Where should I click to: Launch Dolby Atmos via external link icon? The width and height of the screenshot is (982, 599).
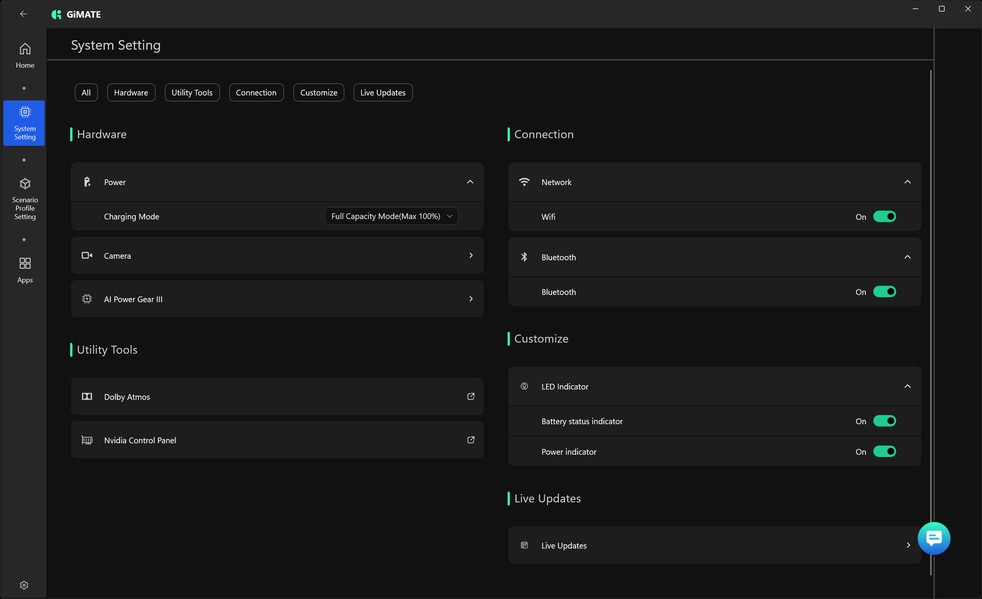coord(471,397)
